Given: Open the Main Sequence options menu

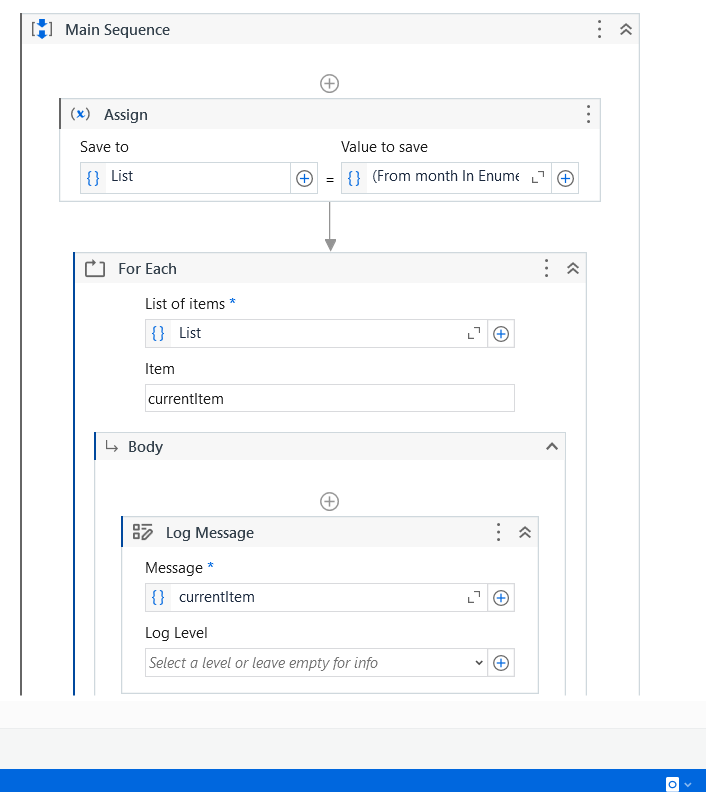Looking at the screenshot, I should pos(599,29).
